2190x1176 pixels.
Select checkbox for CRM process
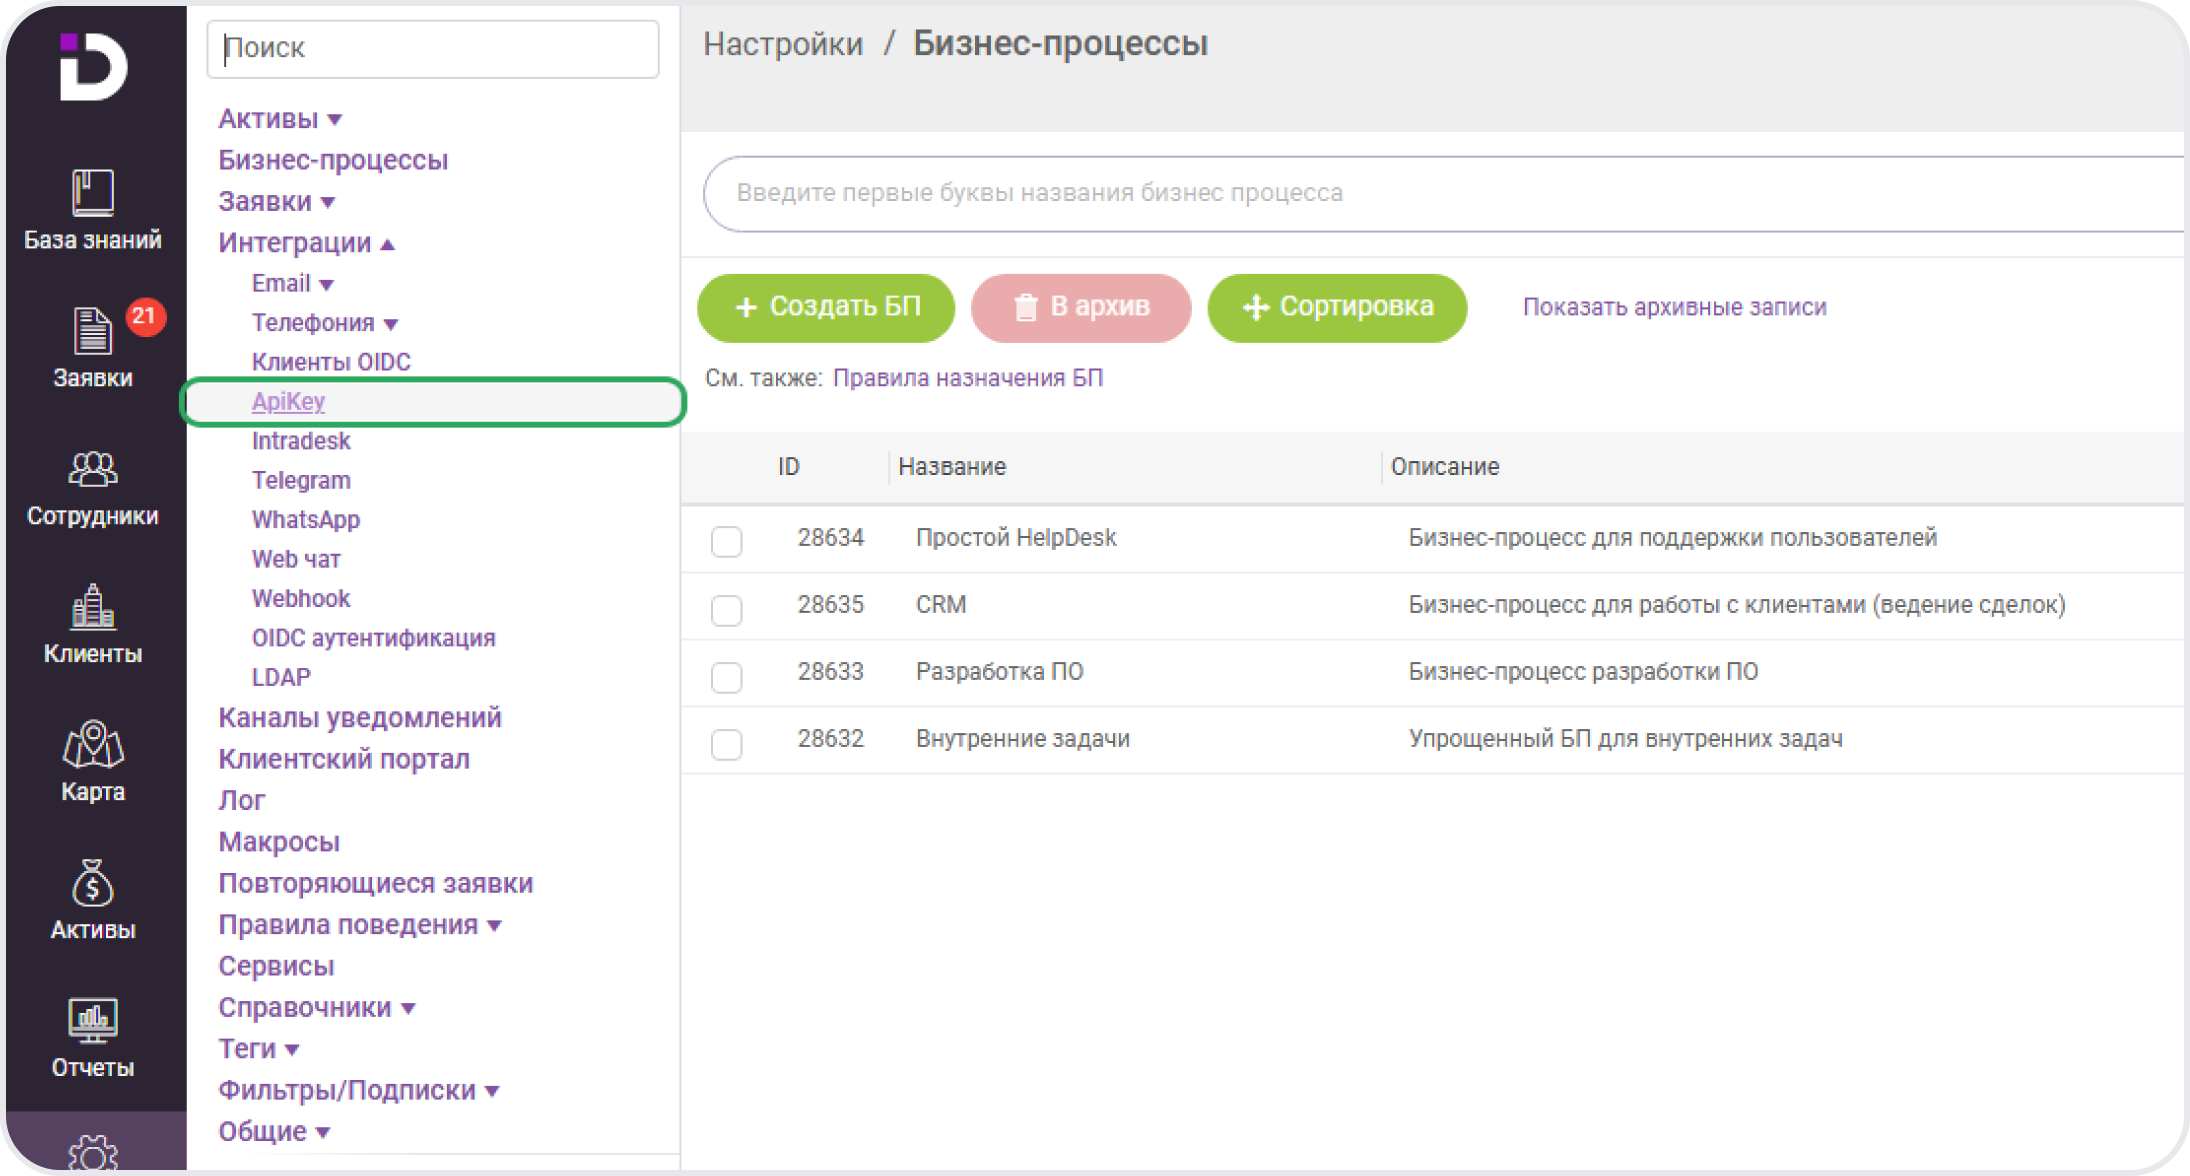[726, 609]
